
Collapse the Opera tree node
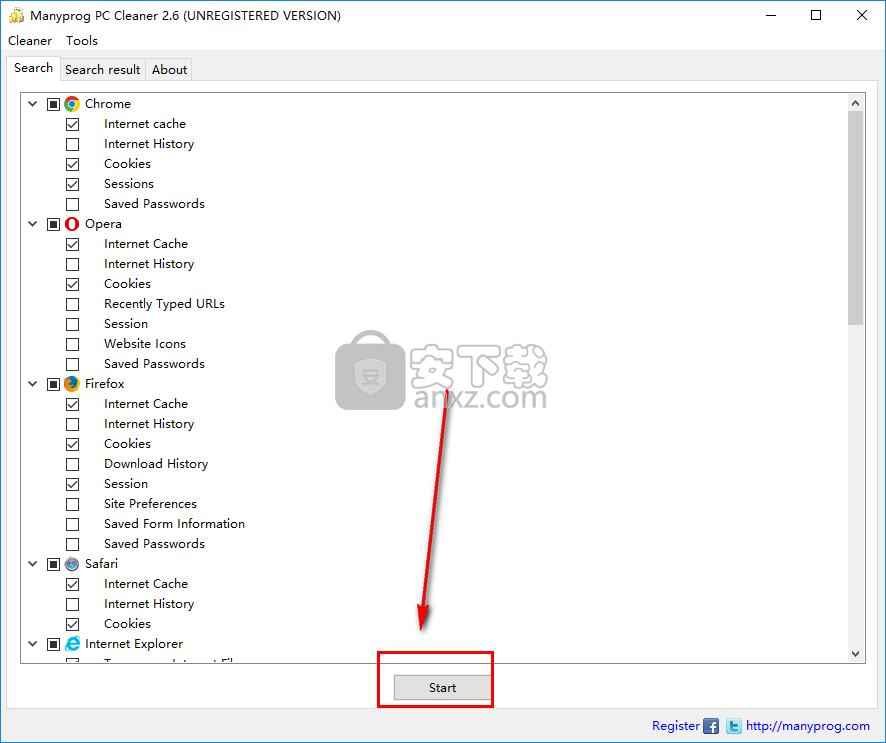(33, 224)
